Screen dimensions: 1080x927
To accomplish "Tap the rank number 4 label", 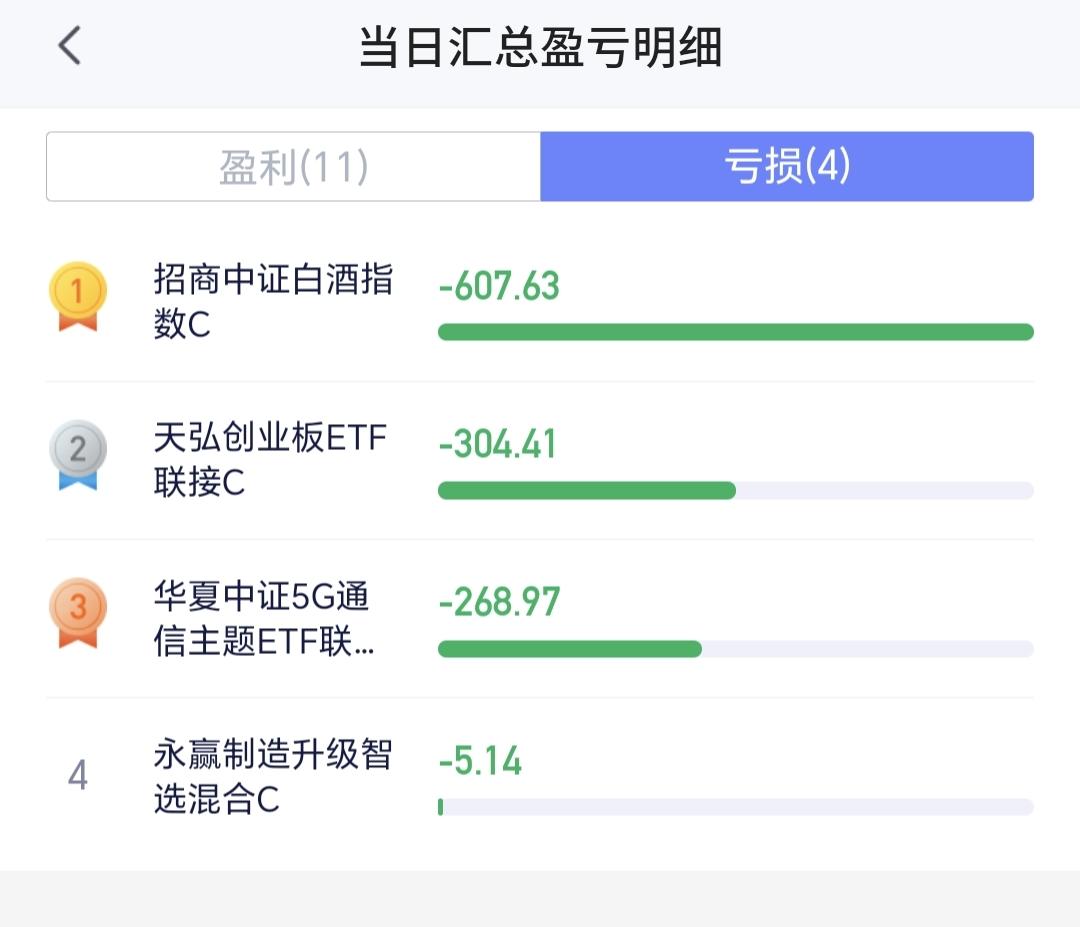I will tap(78, 775).
